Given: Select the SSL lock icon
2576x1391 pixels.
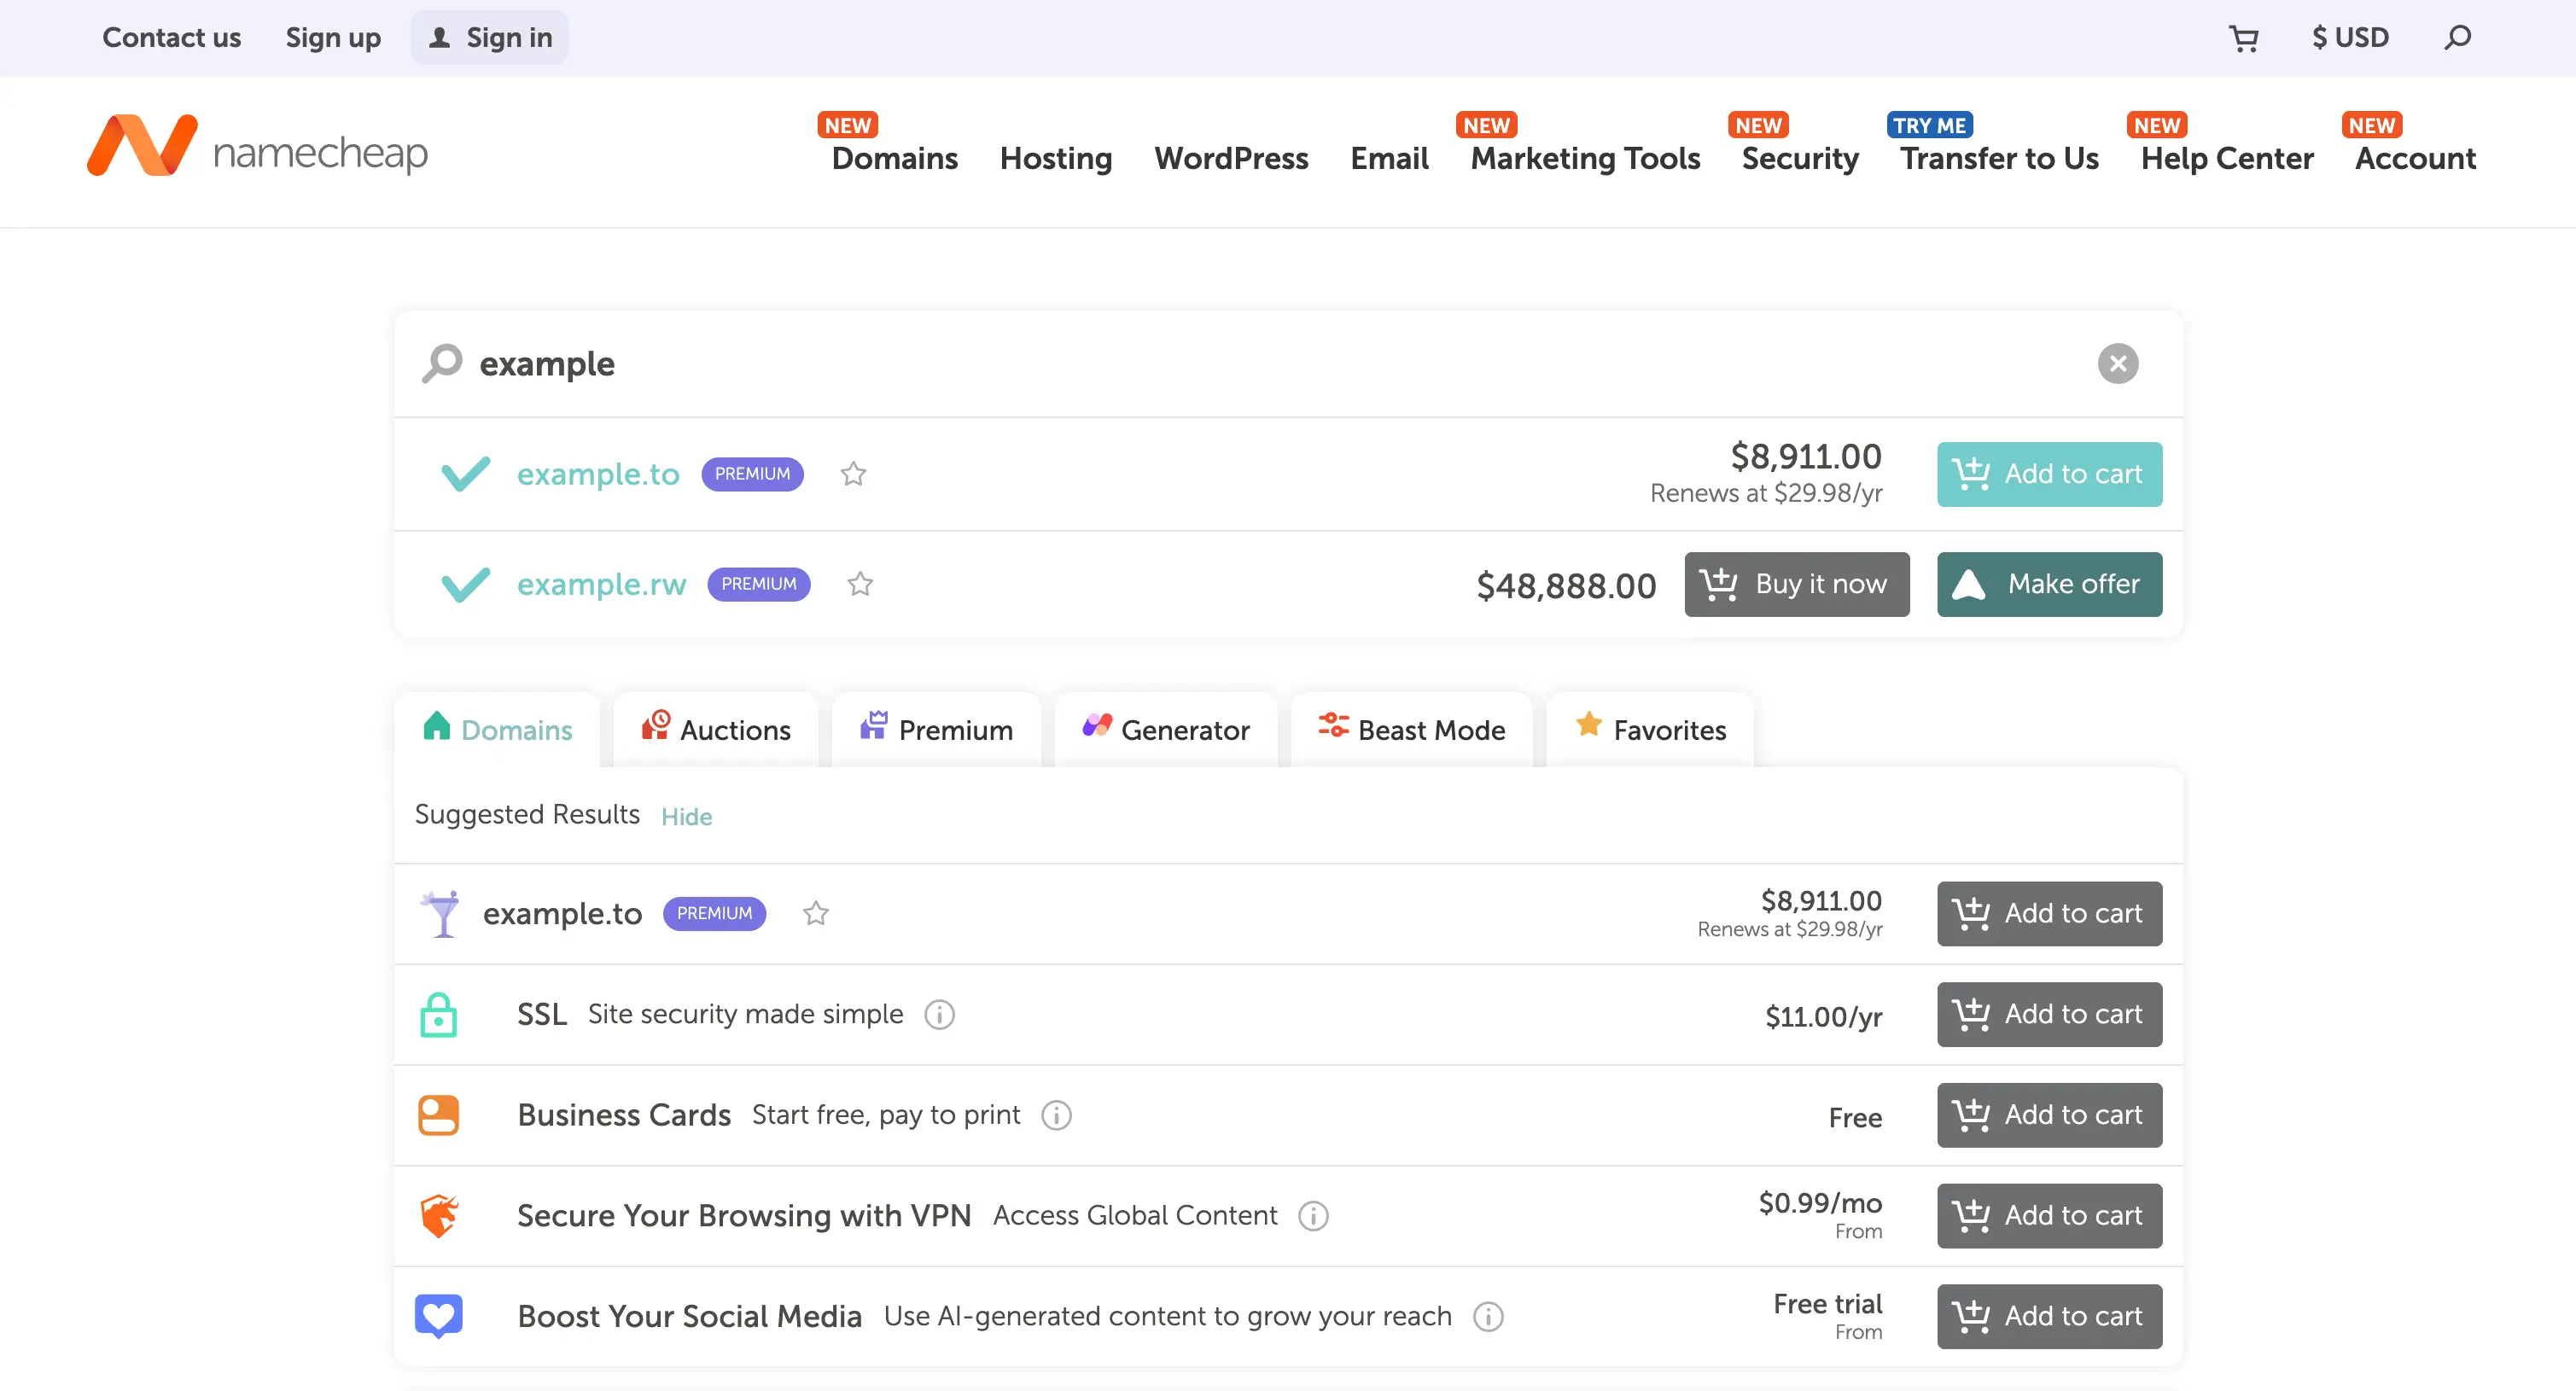Looking at the screenshot, I should point(439,1014).
